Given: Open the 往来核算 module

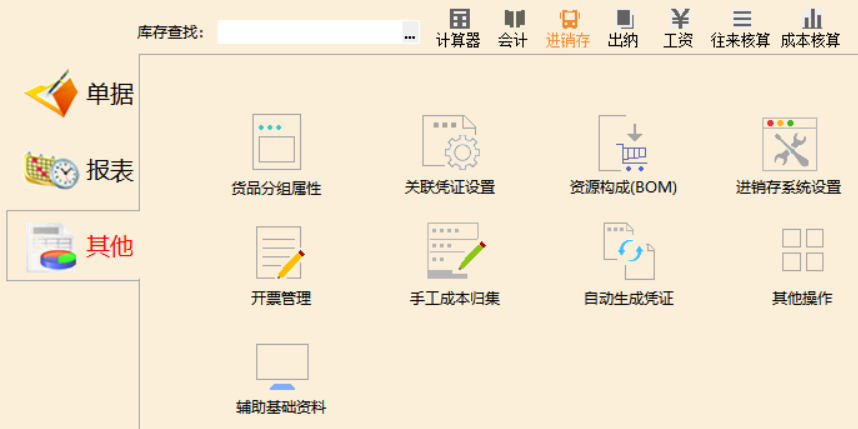Looking at the screenshot, I should (741, 29).
